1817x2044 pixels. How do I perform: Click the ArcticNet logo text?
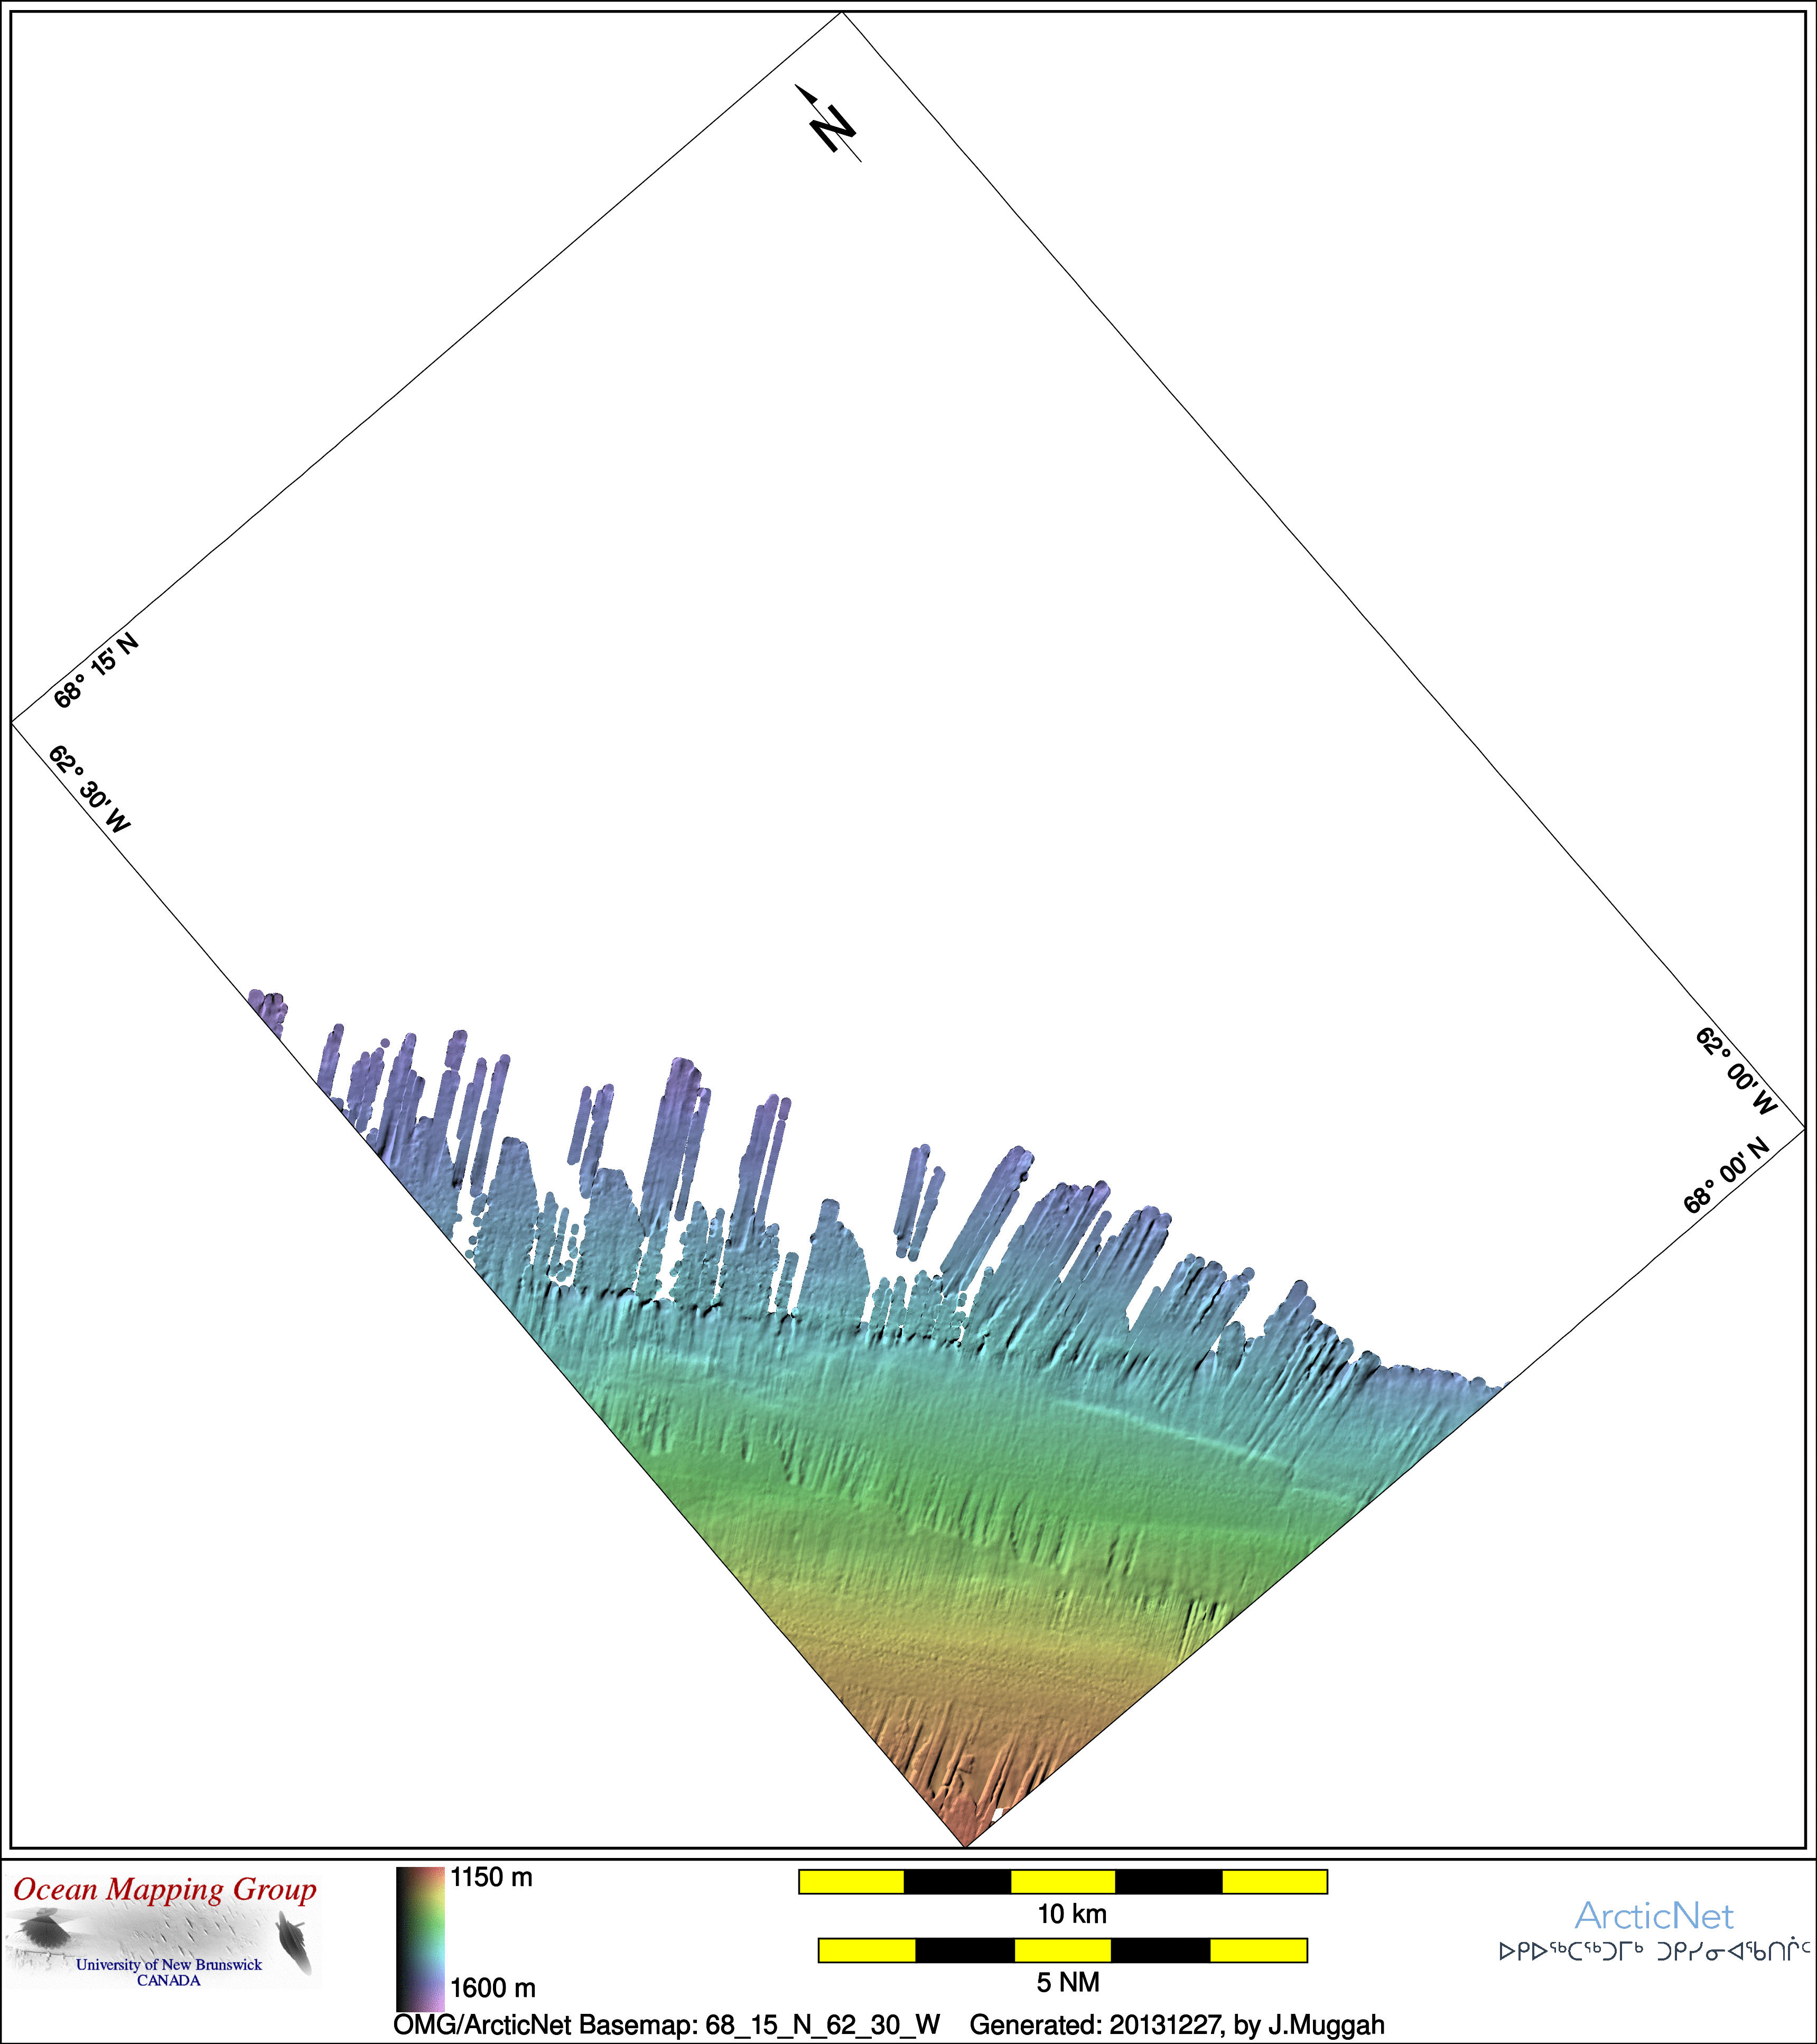click(1653, 1916)
